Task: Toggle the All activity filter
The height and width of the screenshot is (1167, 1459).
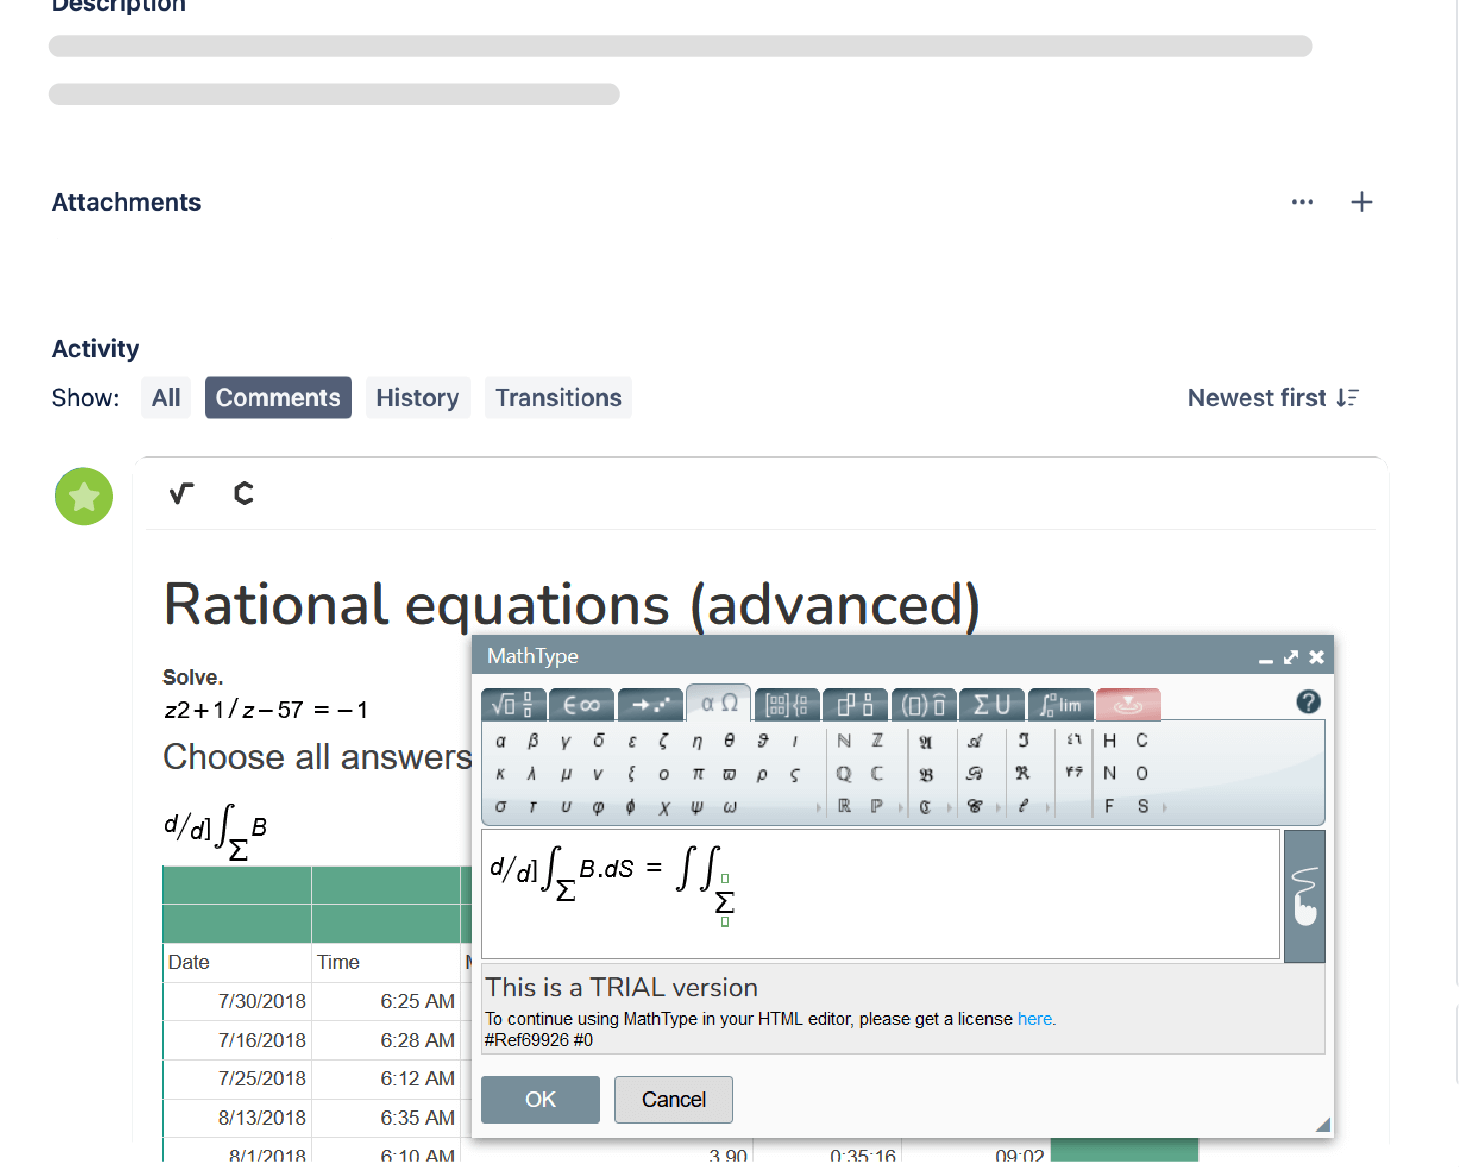Action: coord(165,397)
